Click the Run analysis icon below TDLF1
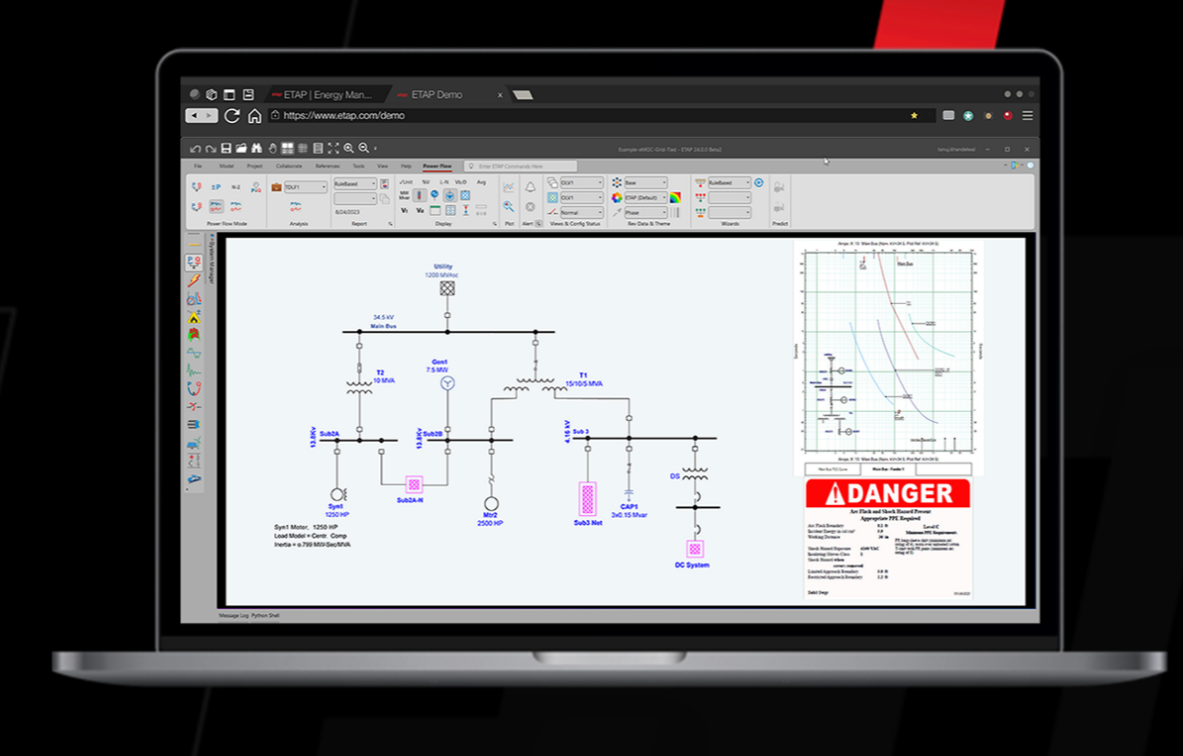Screen dimensions: 1183x756 click(296, 206)
